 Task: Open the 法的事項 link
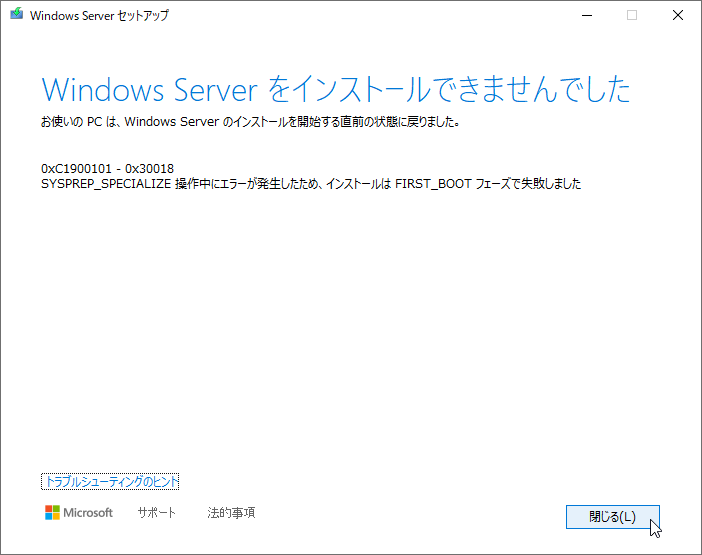click(231, 513)
